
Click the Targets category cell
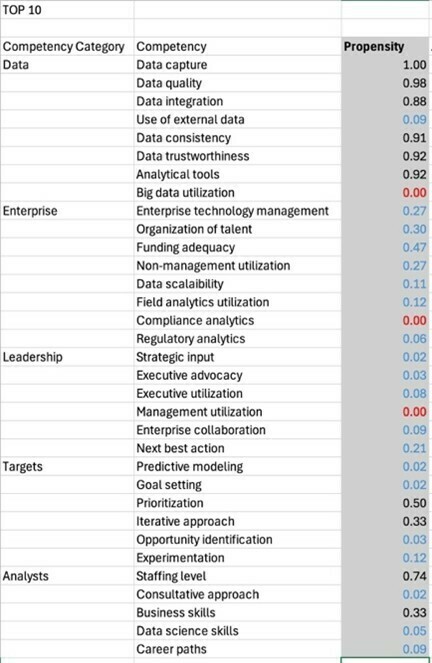tap(67, 466)
